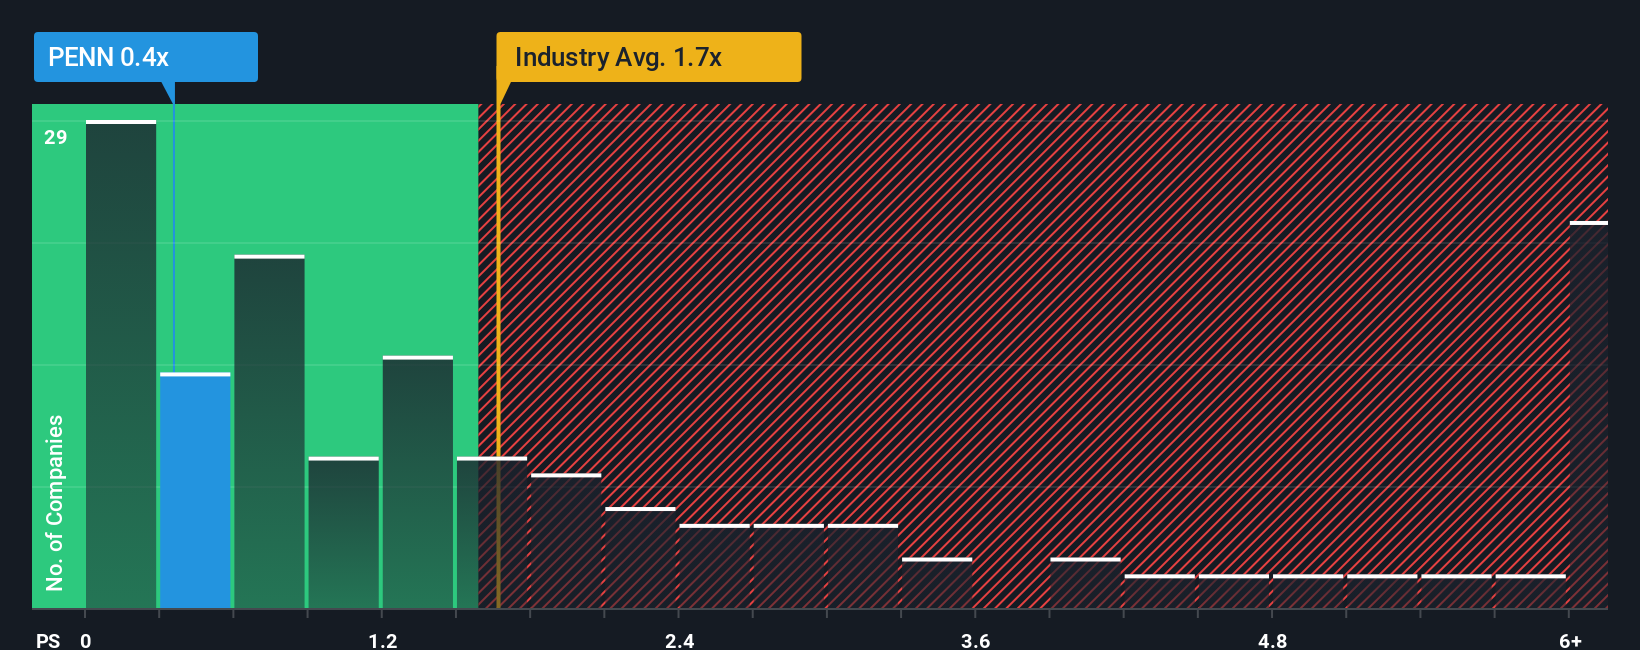The height and width of the screenshot is (650, 1640).
Task: Click the 0 x-axis tick label
Action: click(x=86, y=640)
